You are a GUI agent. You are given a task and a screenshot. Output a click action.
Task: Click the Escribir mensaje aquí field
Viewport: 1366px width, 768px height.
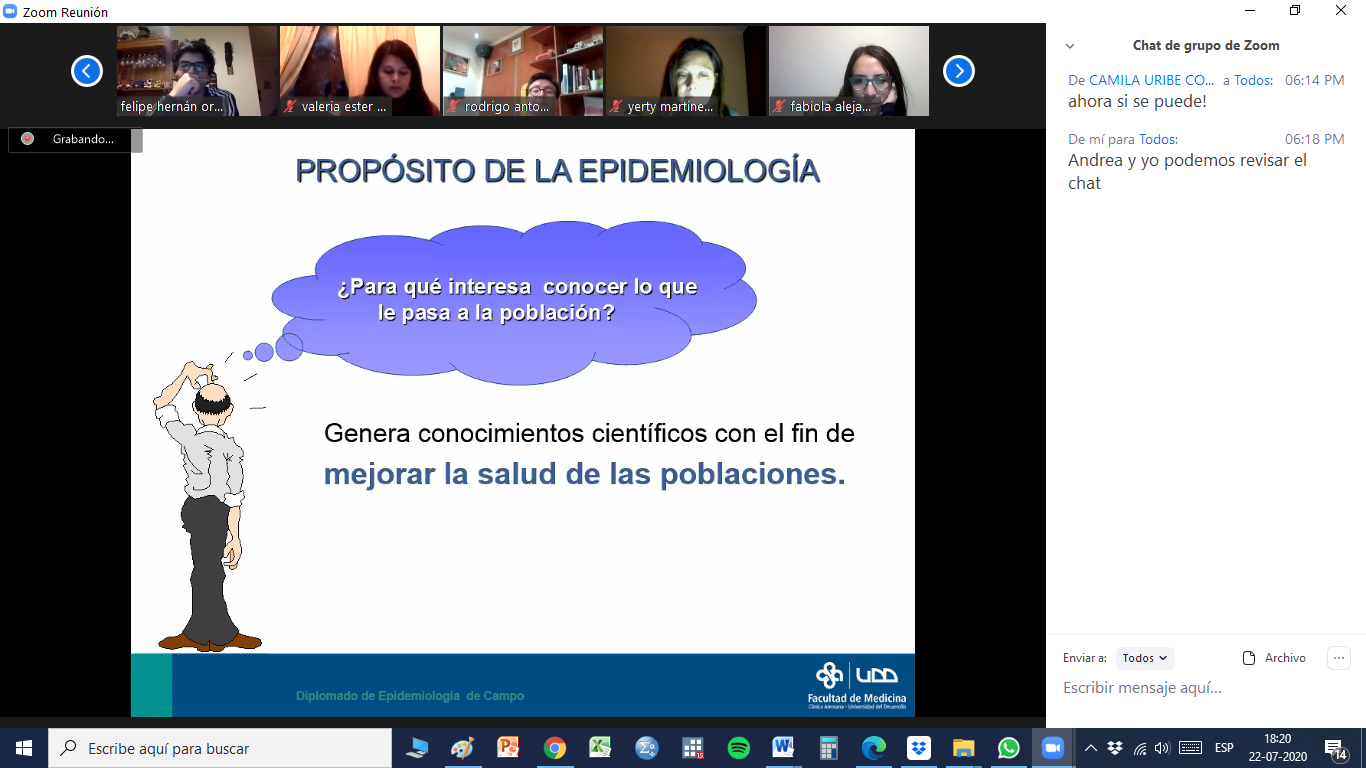click(x=1200, y=688)
